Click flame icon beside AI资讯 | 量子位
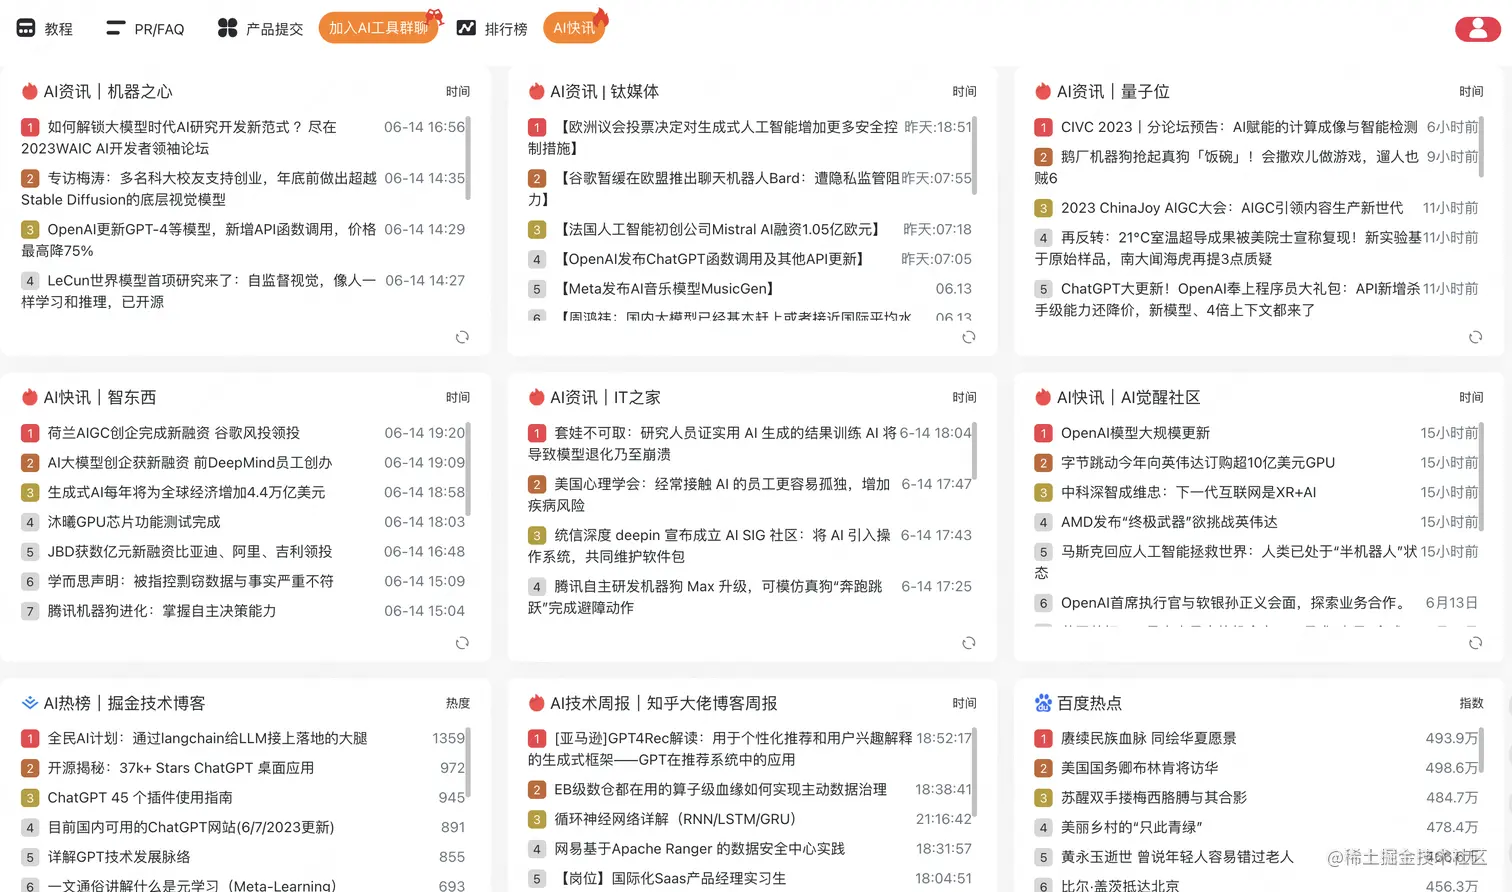 pos(1043,91)
